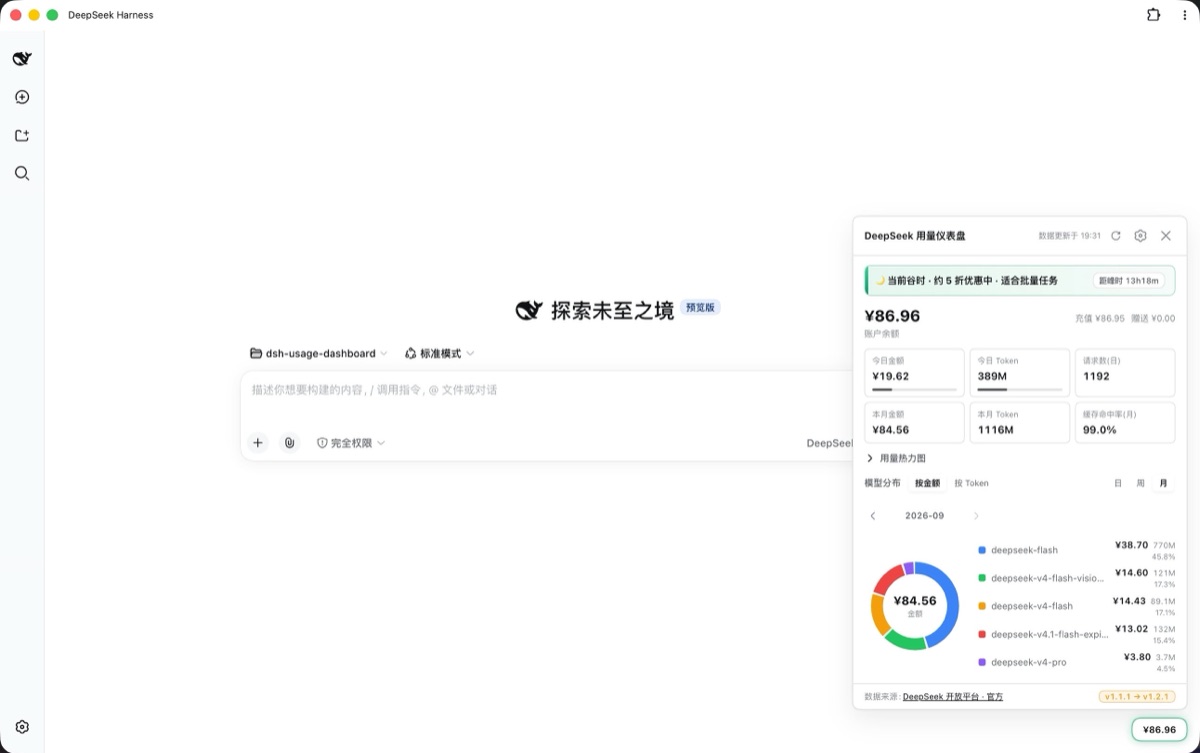Refresh the usage dashboard data
This screenshot has height=753, width=1200.
click(x=1116, y=236)
